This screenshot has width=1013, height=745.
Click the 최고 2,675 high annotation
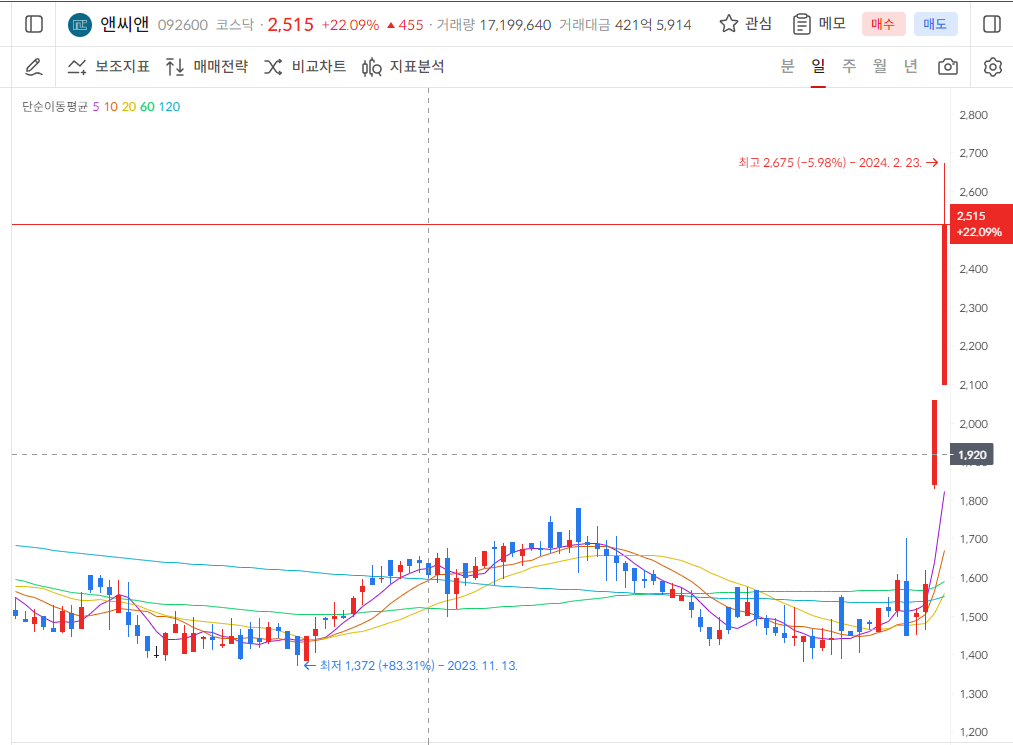coord(838,163)
